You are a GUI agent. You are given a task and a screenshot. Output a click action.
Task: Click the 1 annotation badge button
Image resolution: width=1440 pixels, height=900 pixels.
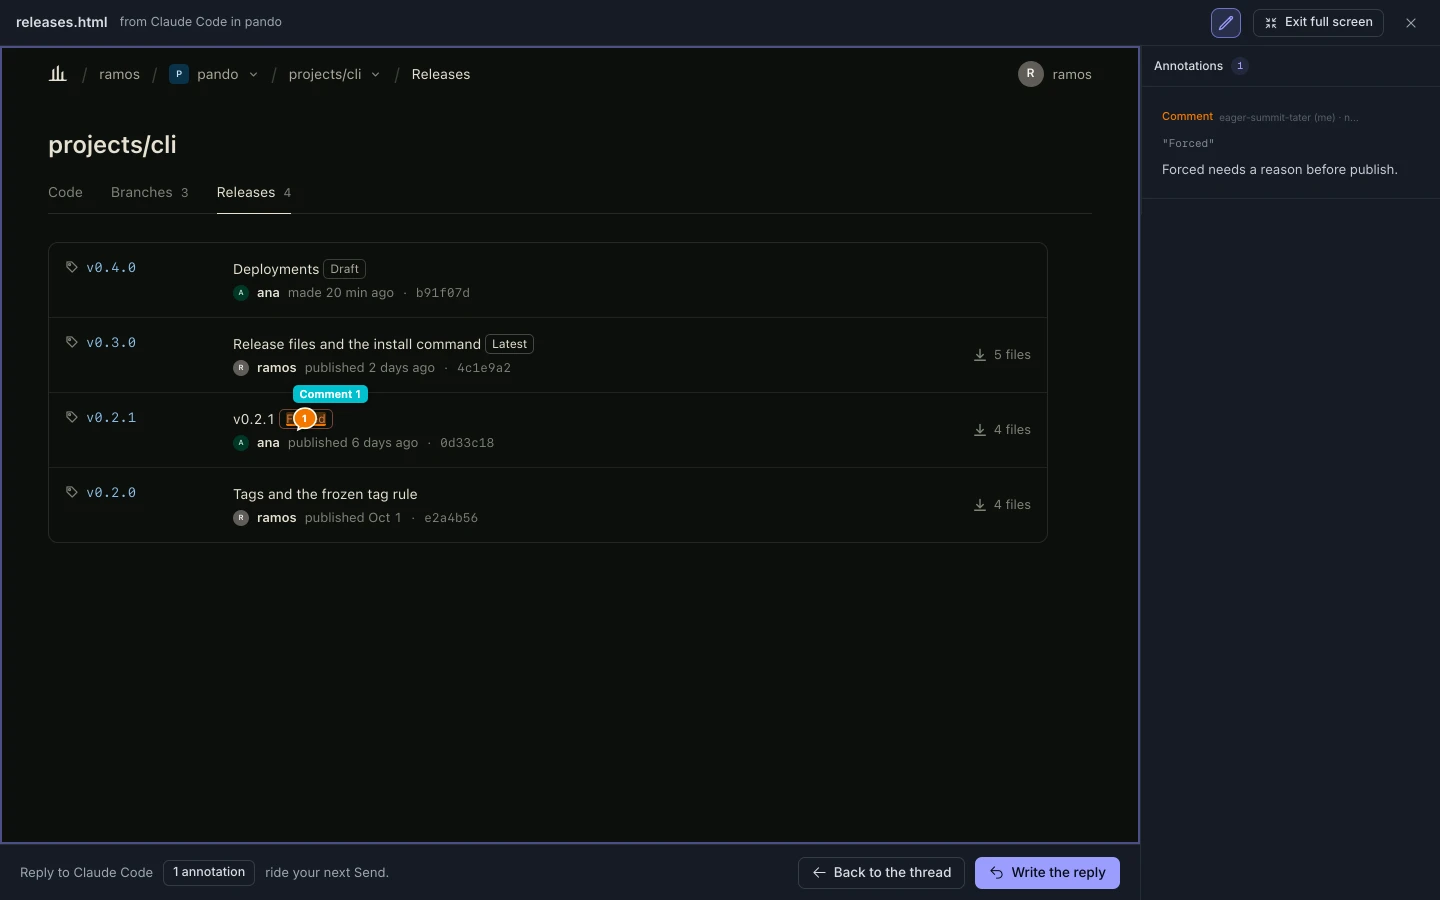pyautogui.click(x=209, y=873)
